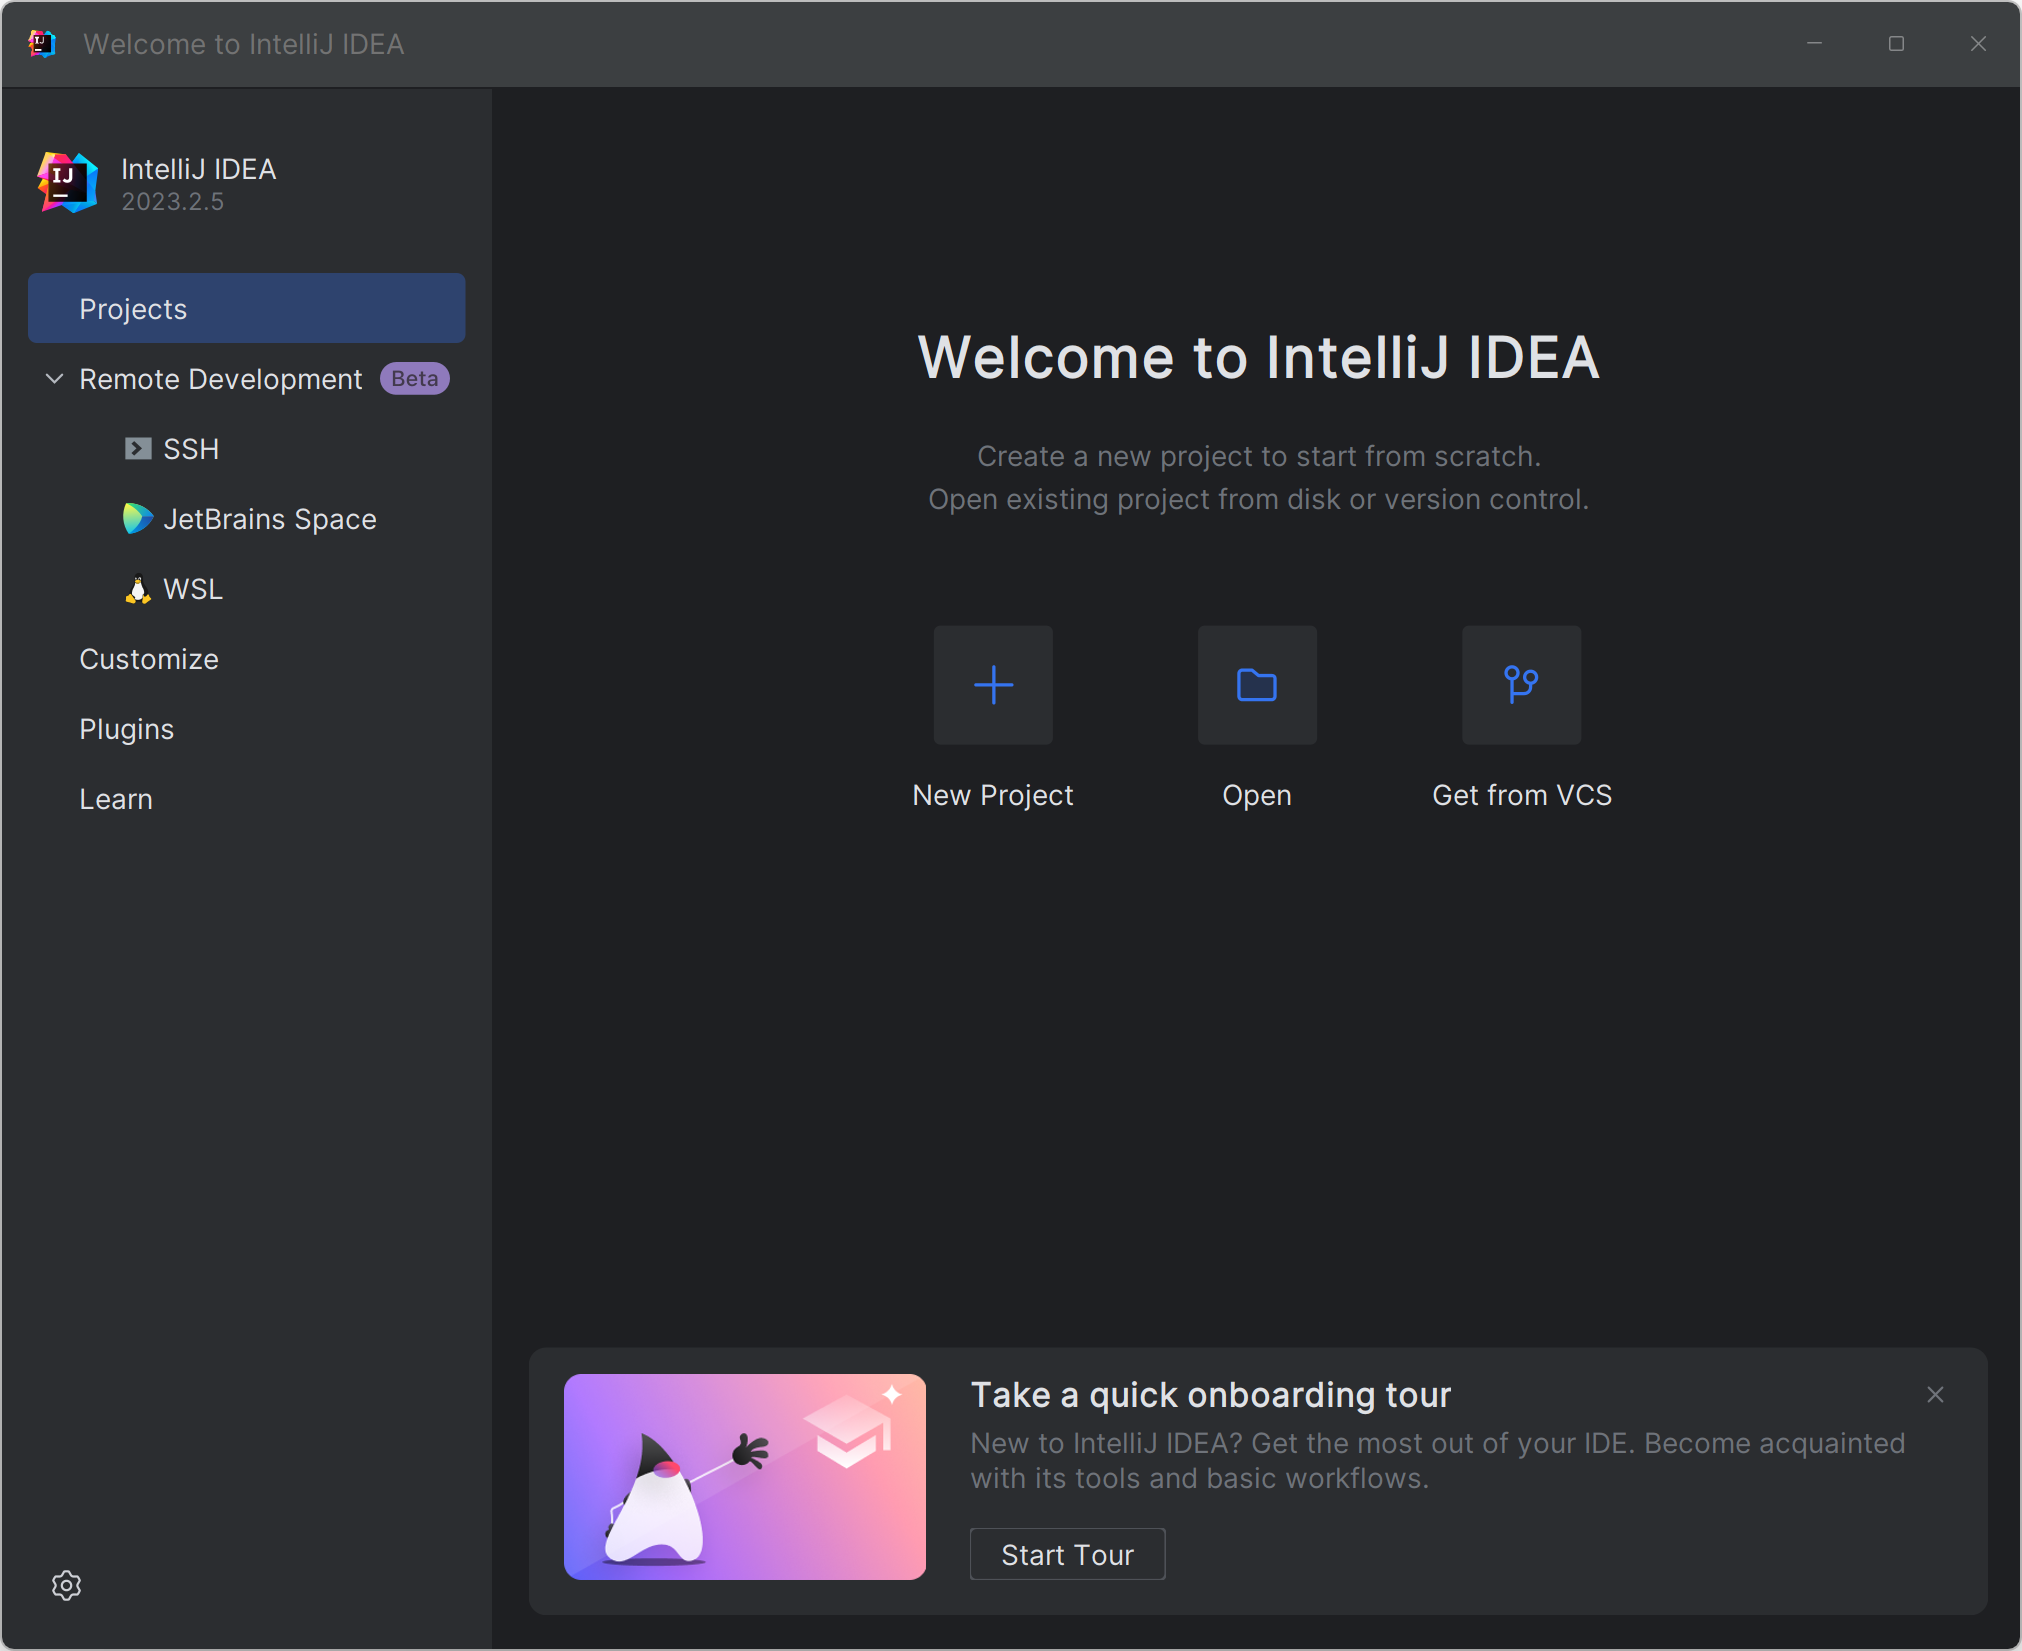Click the New Project label
Image resolution: width=2022 pixels, height=1651 pixels.
pos(993,796)
